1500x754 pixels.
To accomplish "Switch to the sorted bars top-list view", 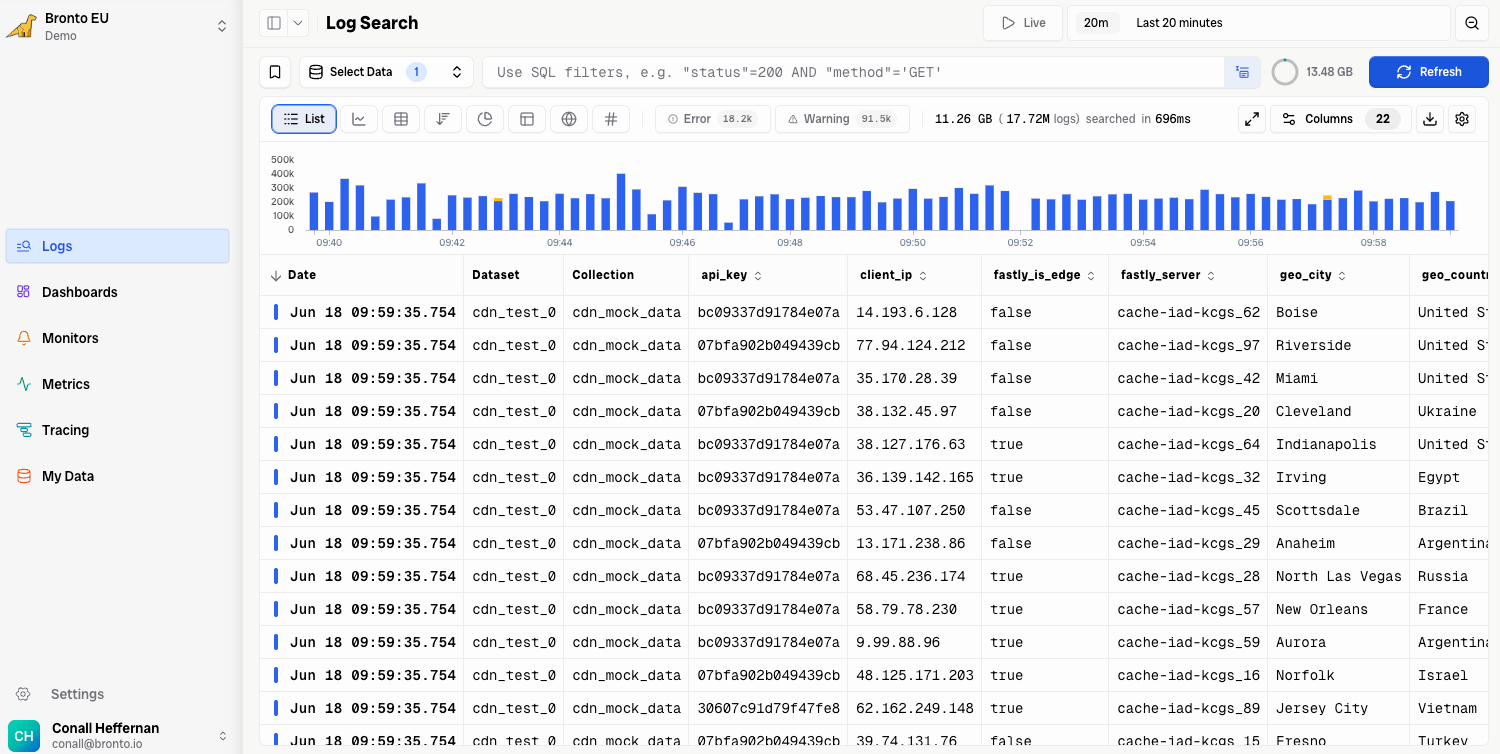I will click(443, 119).
